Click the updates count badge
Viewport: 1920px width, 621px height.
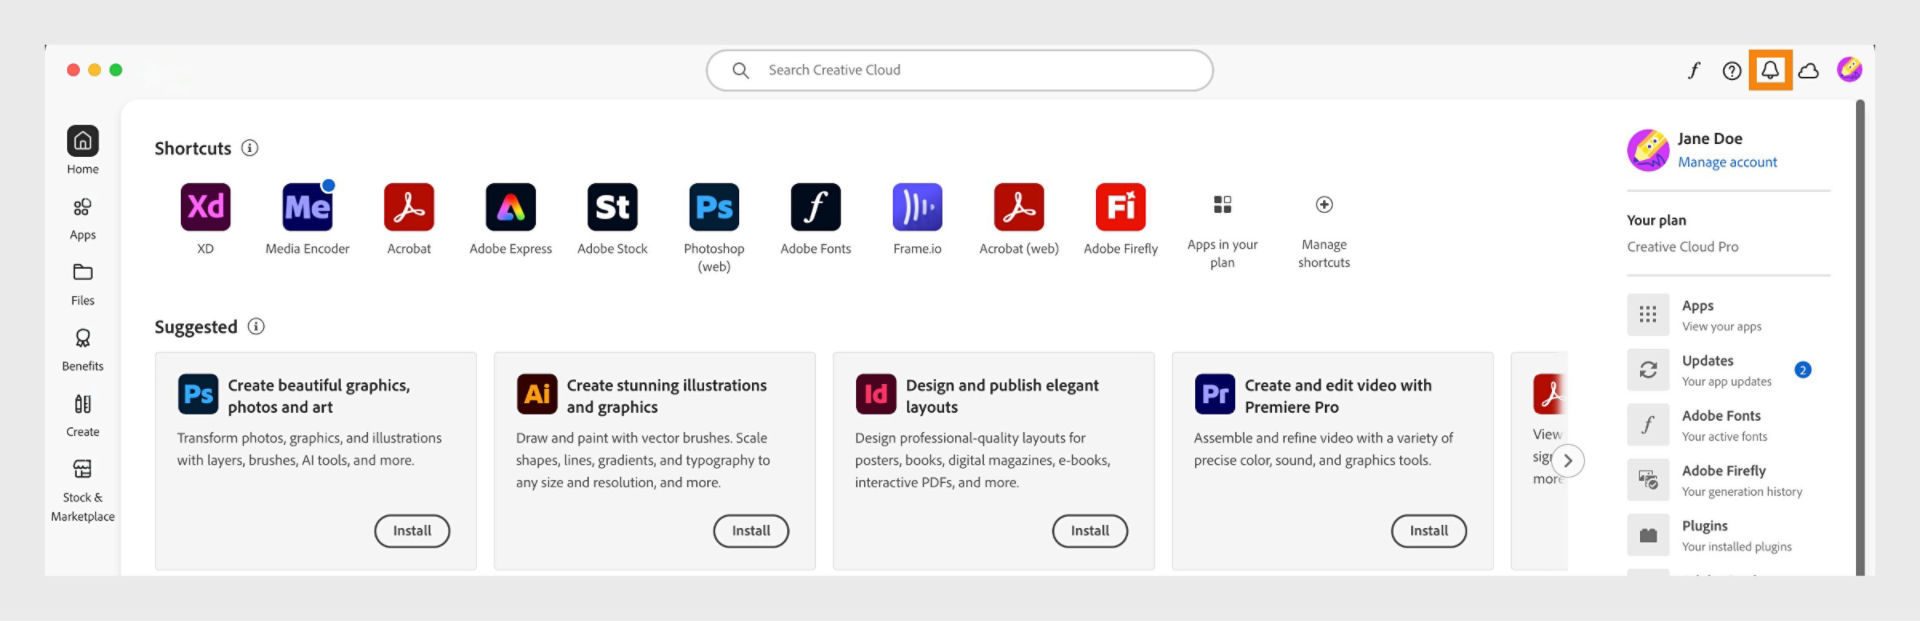click(x=1803, y=370)
